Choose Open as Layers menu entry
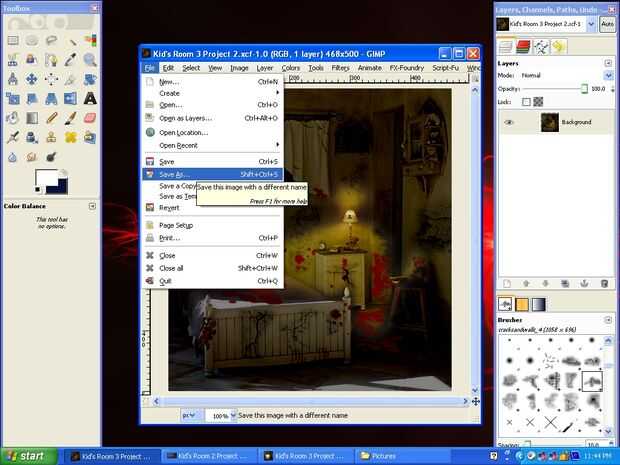Viewport: 620px width, 465px height. point(212,118)
